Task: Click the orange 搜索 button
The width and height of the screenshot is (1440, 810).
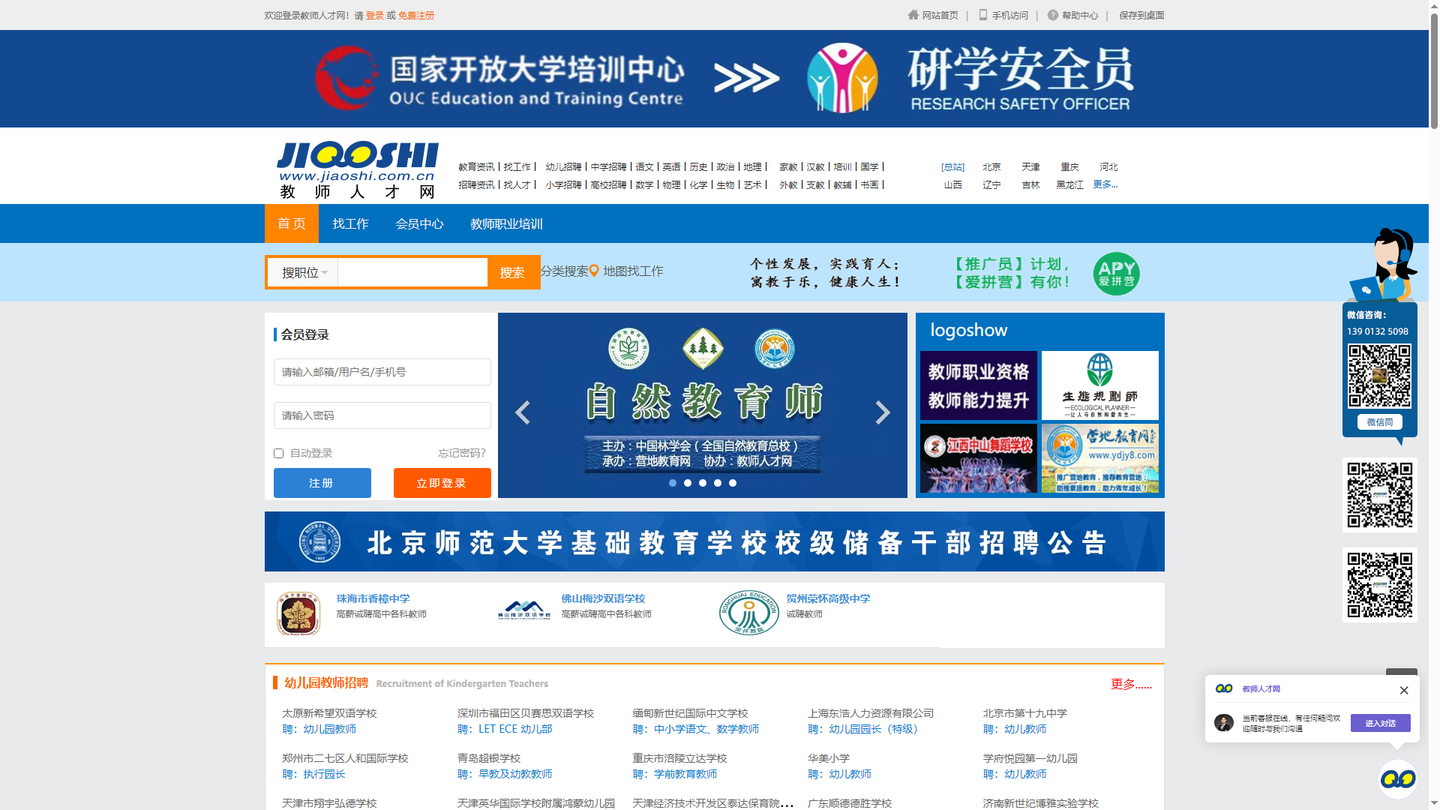Action: point(513,272)
